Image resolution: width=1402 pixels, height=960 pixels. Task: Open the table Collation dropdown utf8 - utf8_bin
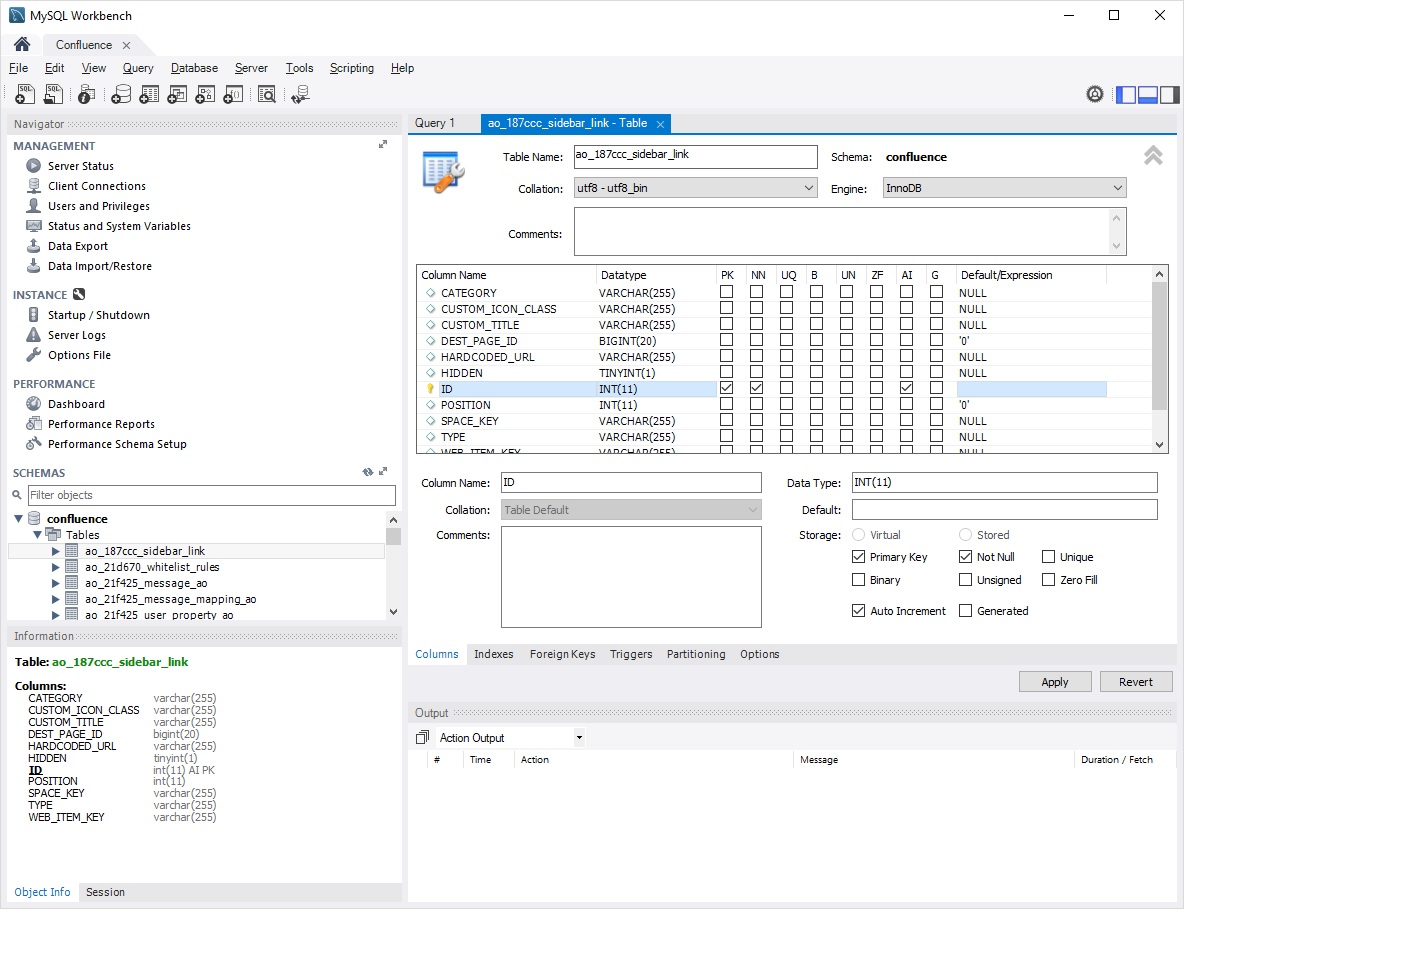point(696,188)
